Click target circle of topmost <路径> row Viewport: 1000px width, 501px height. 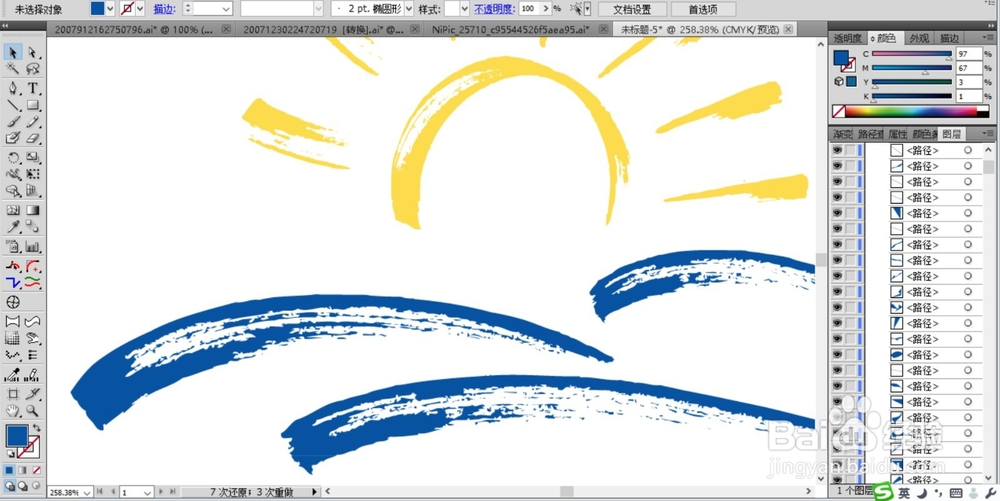point(968,150)
